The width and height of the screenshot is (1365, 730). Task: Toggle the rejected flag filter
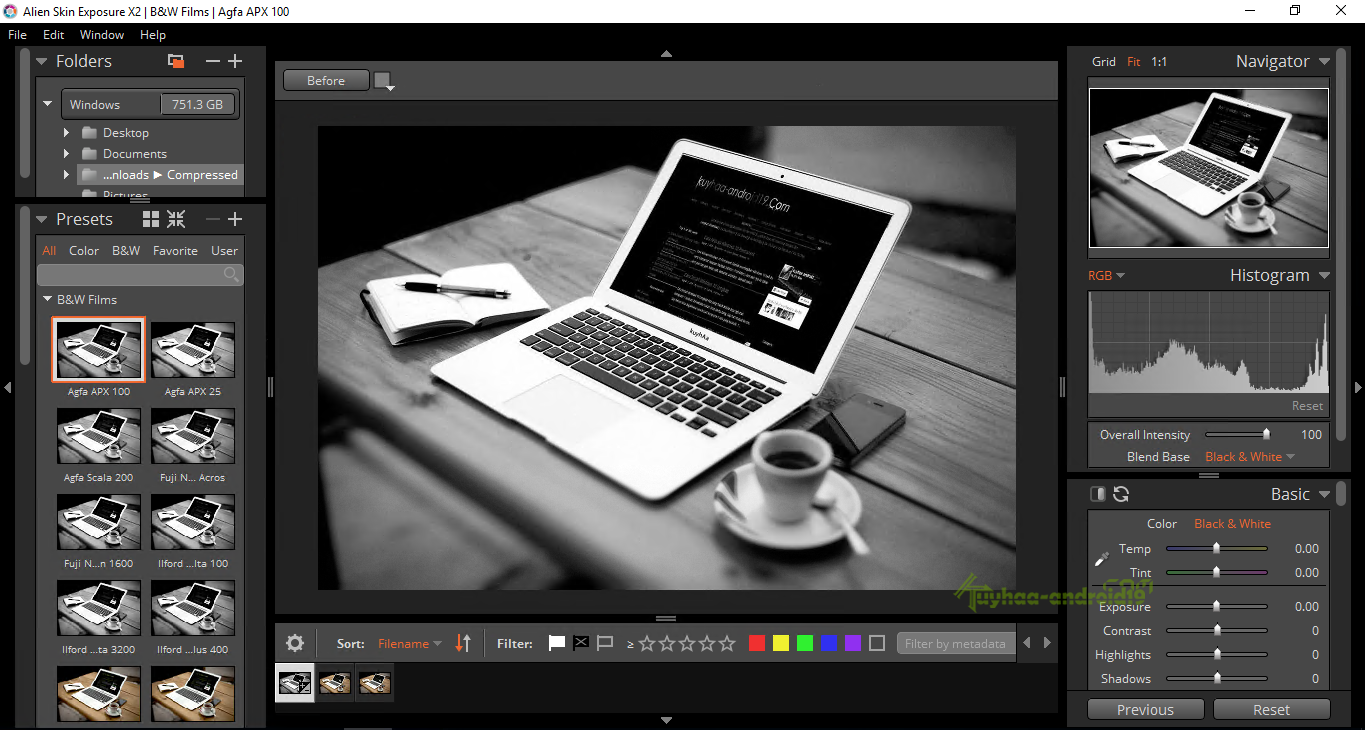pyautogui.click(x=581, y=643)
